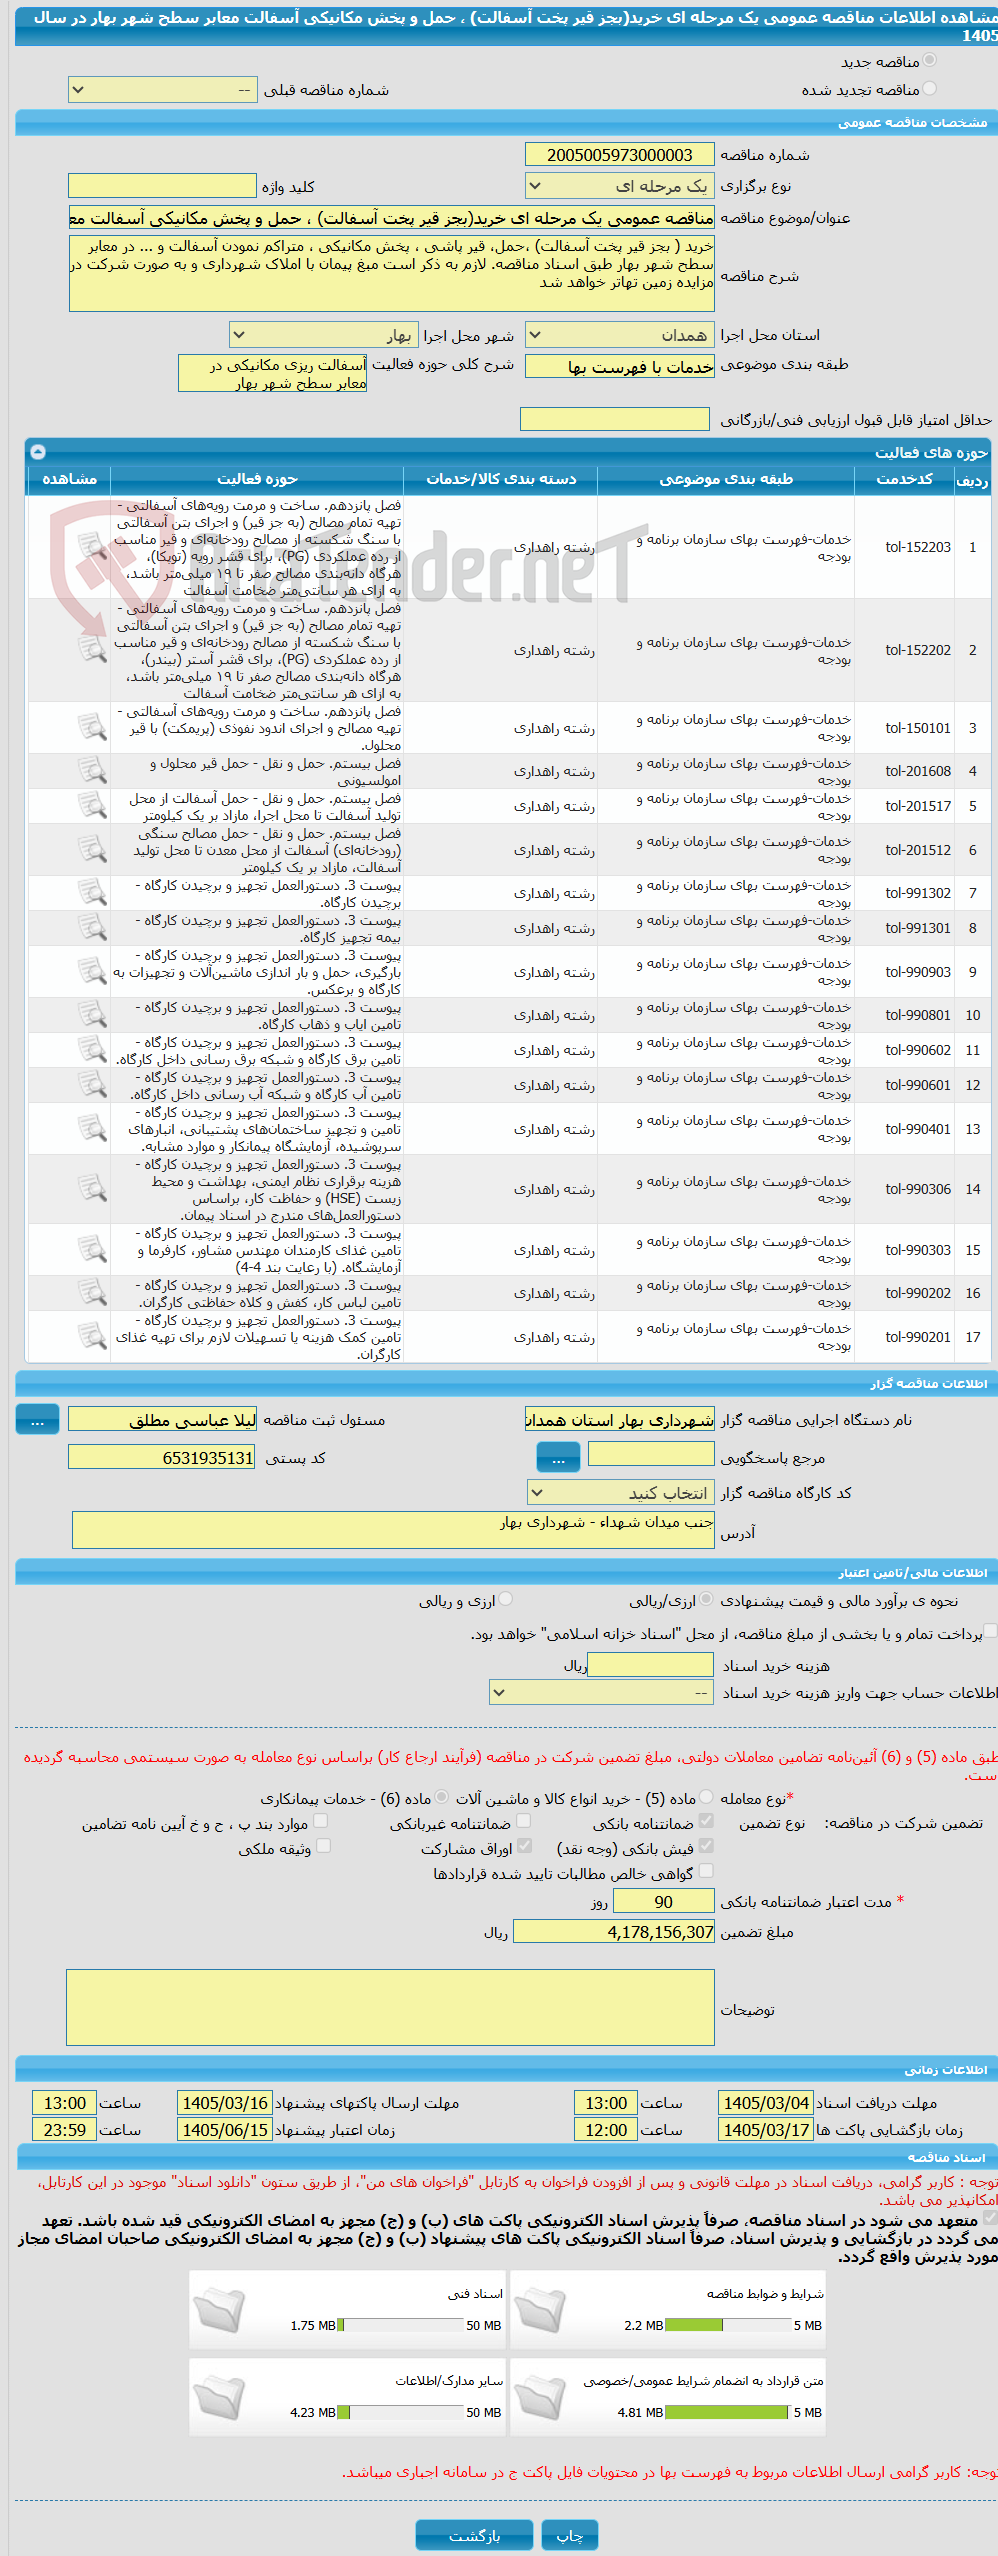The height and width of the screenshot is (2556, 998).
Task: Collapse the حوزه های فعالیت panel arrow
Action: pyautogui.click(x=38, y=452)
